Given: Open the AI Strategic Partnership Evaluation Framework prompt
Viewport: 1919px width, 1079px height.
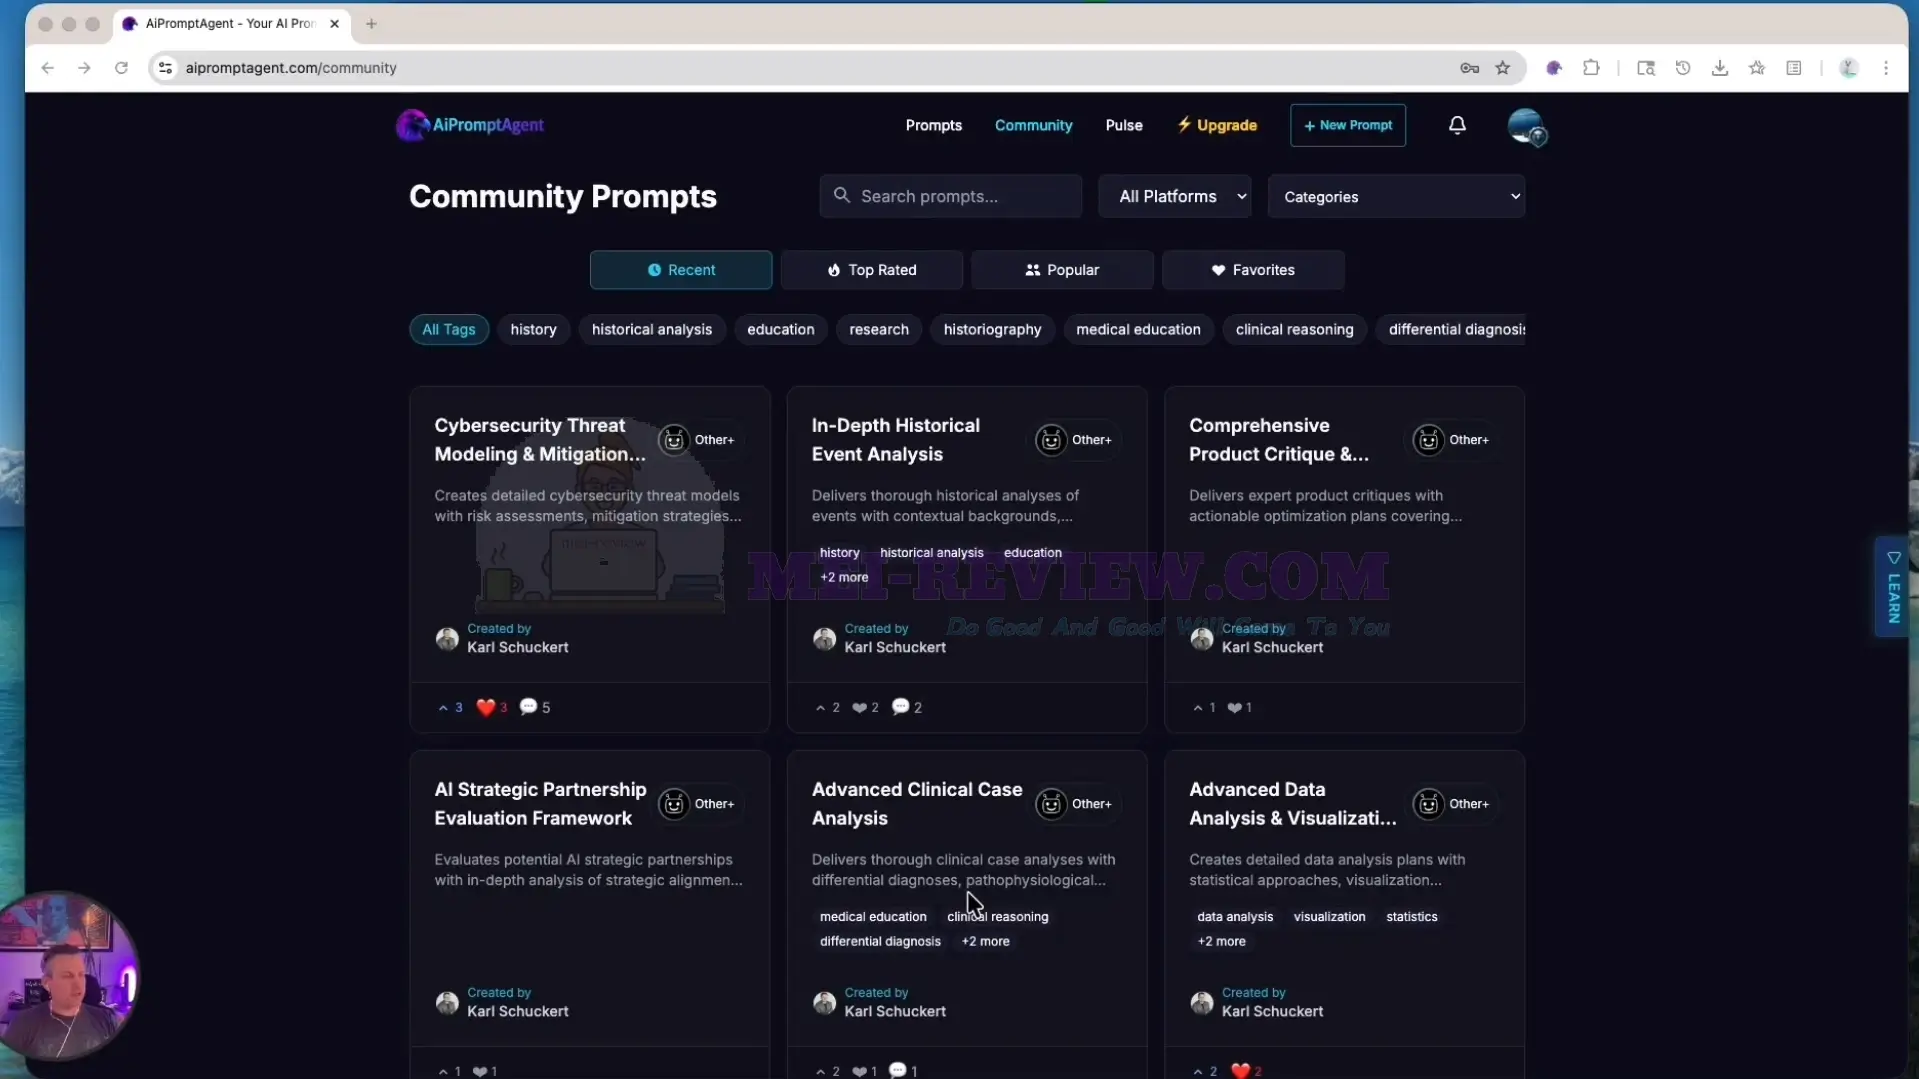Looking at the screenshot, I should pos(540,804).
